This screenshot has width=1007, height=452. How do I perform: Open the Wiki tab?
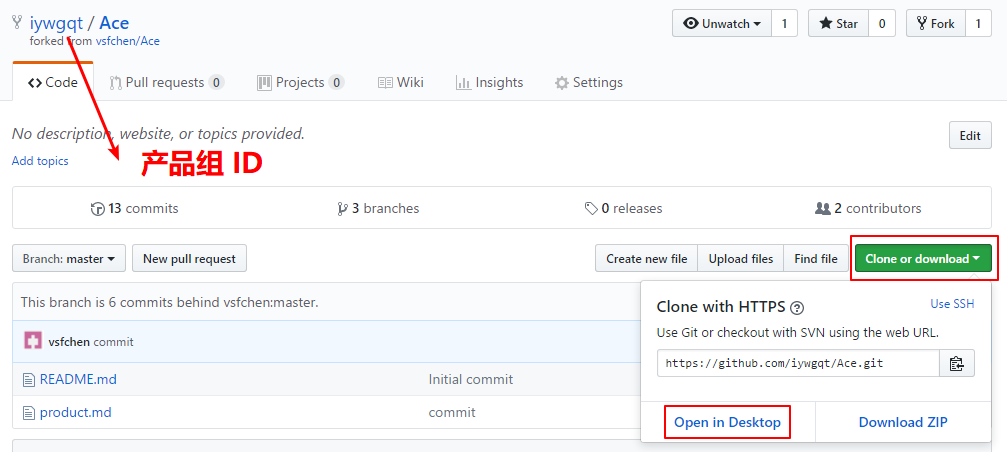pyautogui.click(x=401, y=83)
